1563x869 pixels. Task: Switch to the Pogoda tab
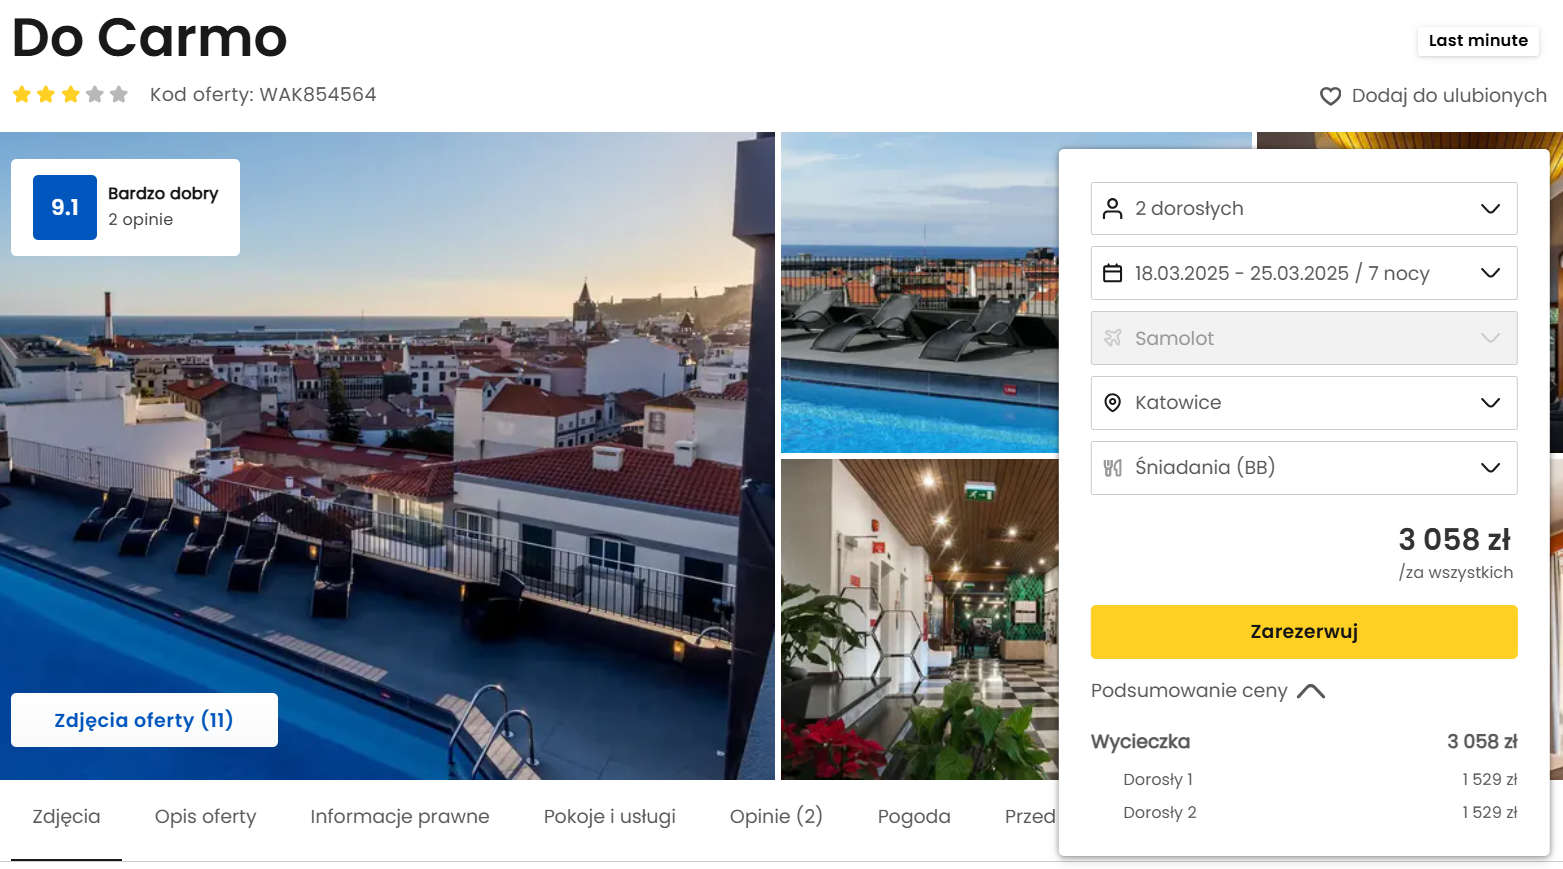(914, 816)
